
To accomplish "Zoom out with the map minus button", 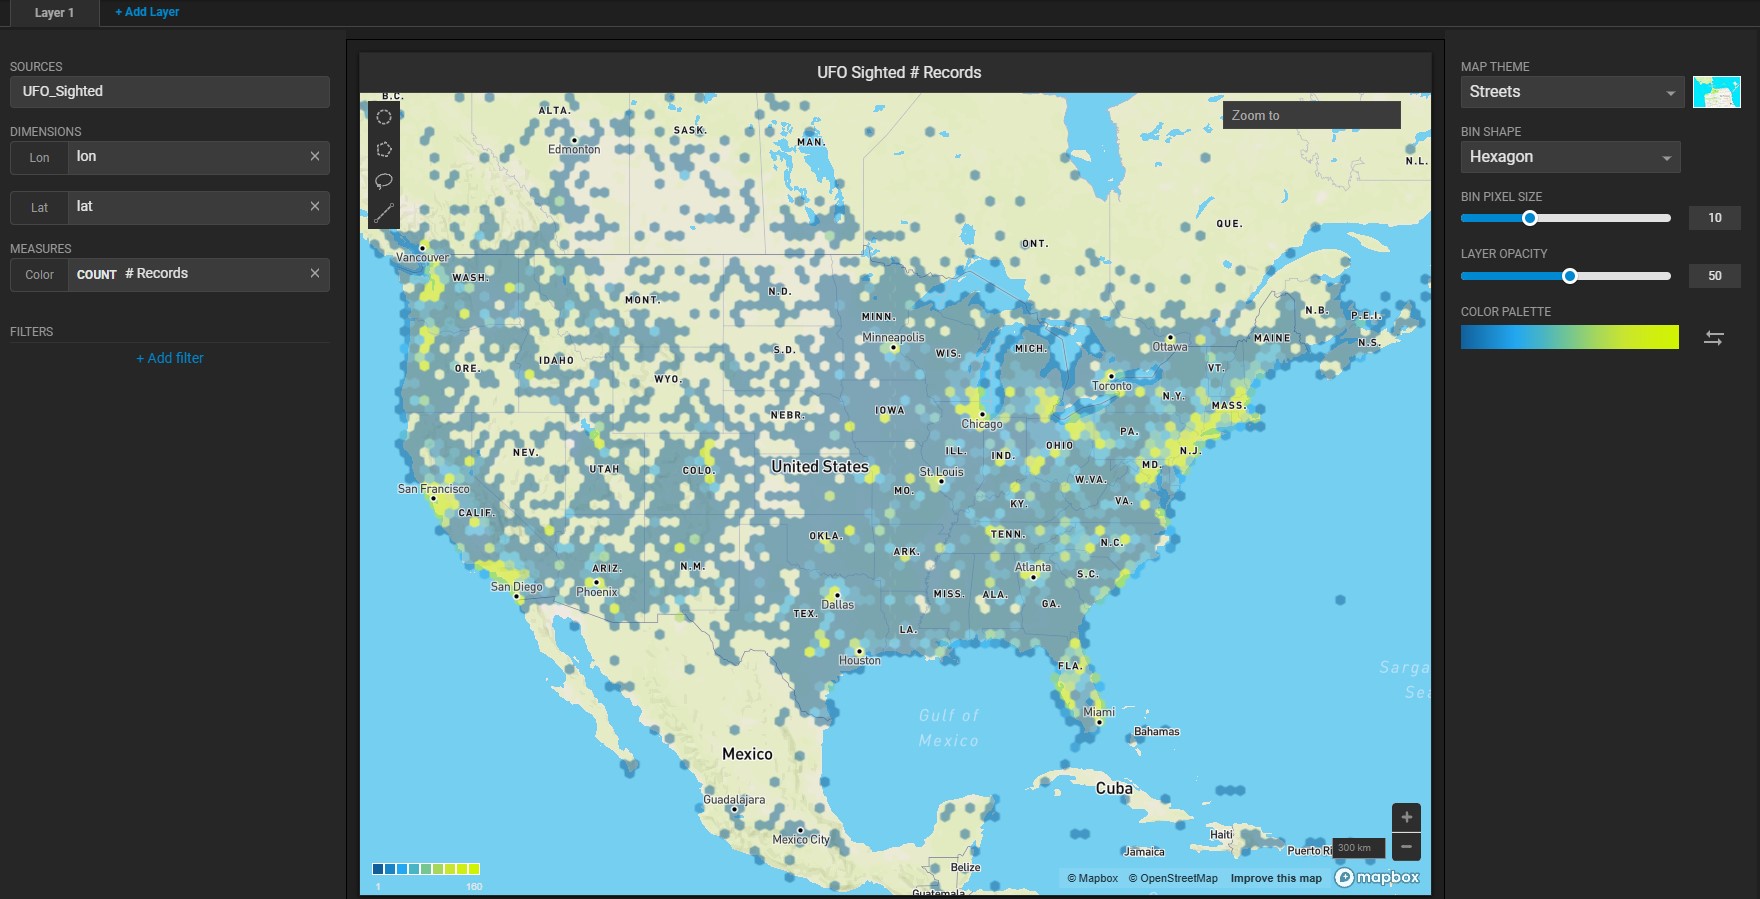I will [x=1406, y=846].
